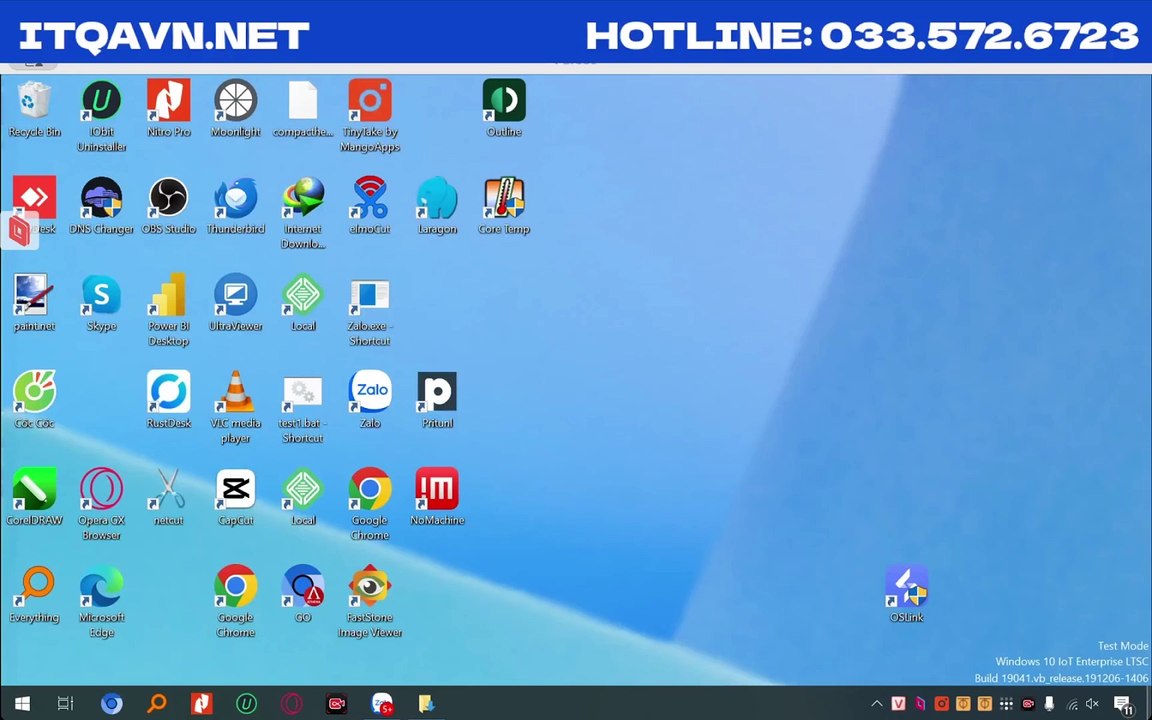Click the red V tray icon

tap(898, 704)
